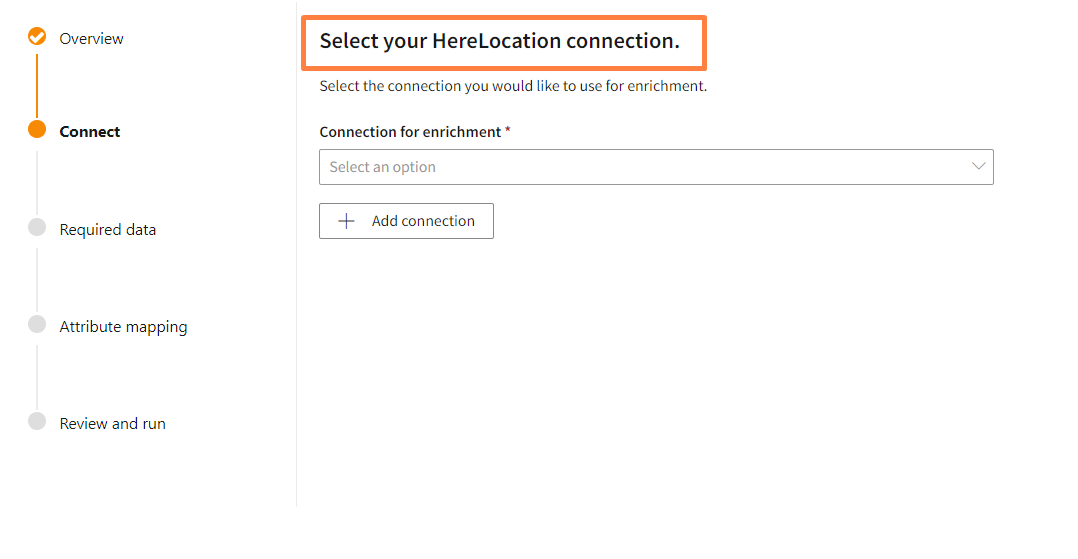Screen dimensions: 1078x559
Task: Navigate to the Review and run label
Action: pyautogui.click(x=112, y=424)
